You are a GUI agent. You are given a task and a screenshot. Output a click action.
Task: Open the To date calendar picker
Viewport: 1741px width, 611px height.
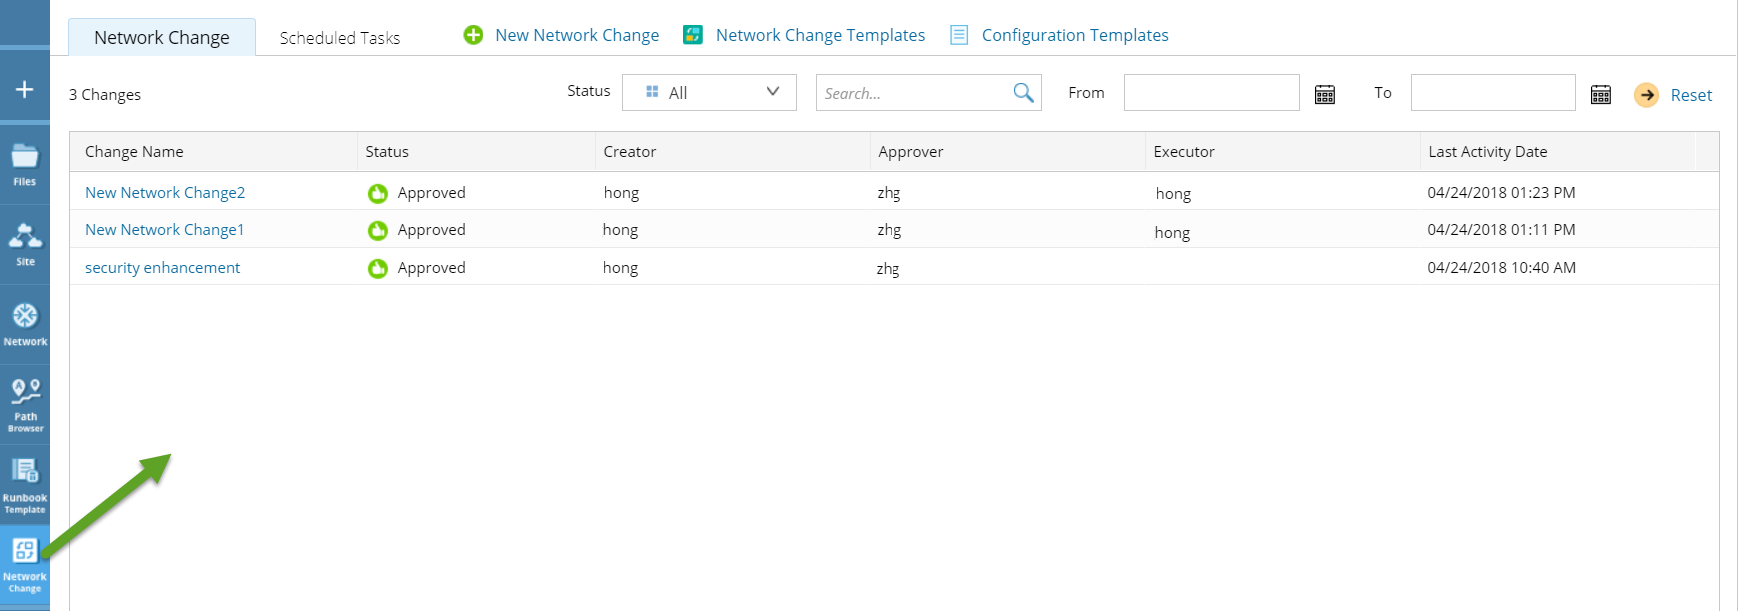(x=1601, y=94)
